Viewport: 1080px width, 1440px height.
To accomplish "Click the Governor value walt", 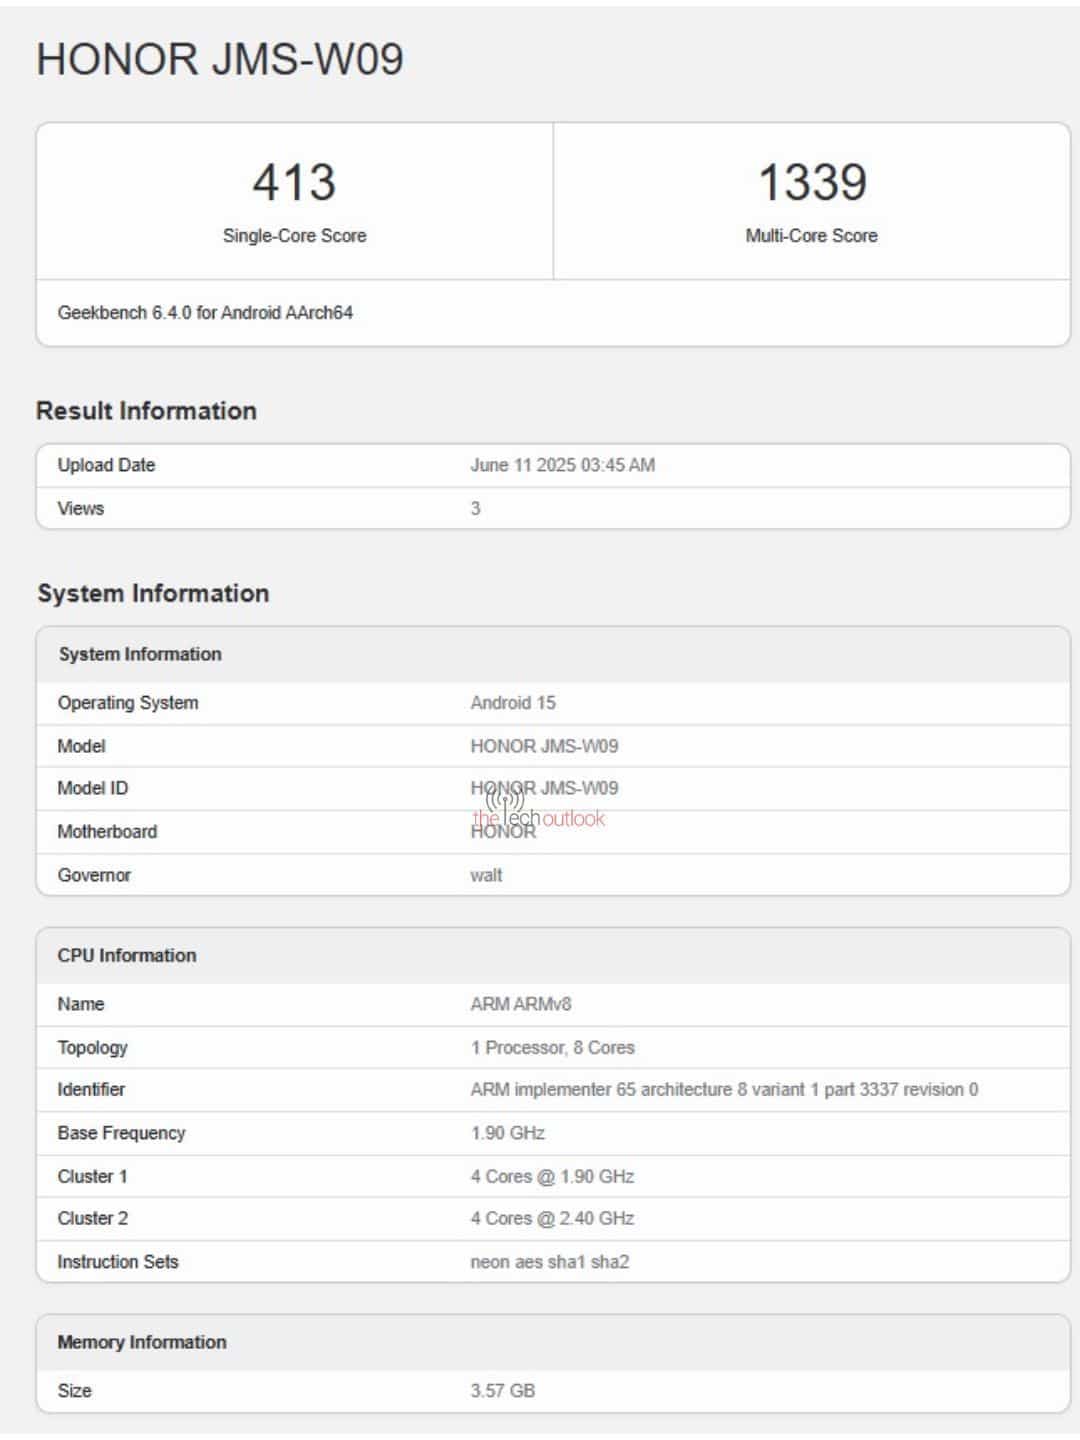I will [486, 875].
